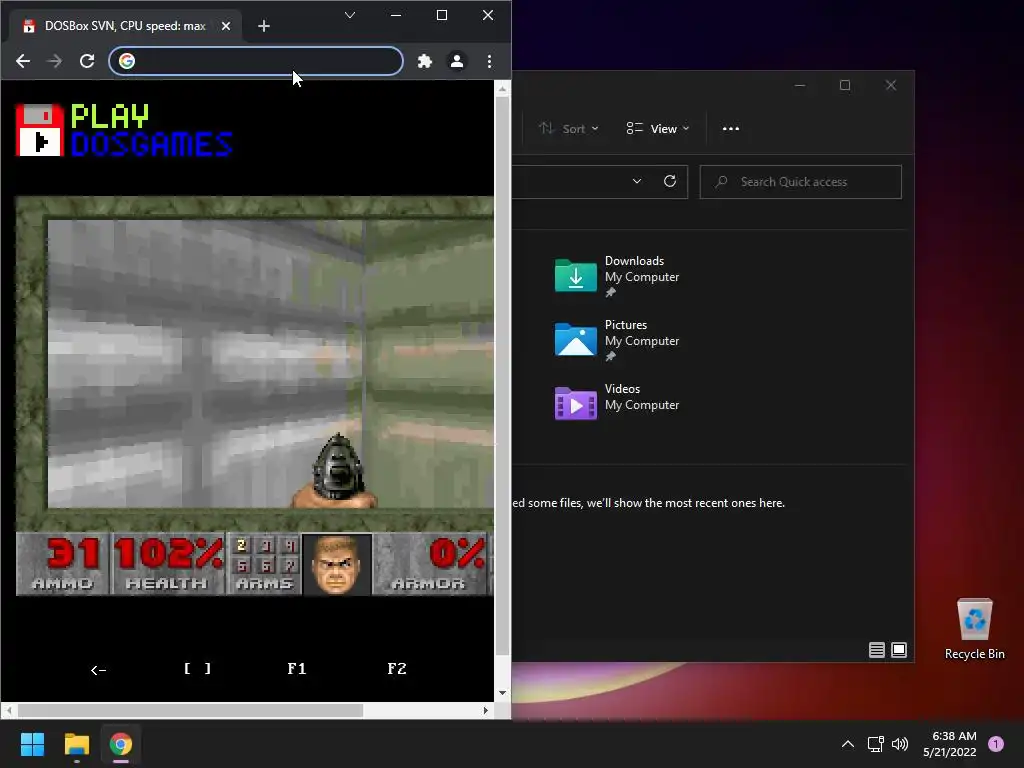Image resolution: width=1024 pixels, height=768 pixels.
Task: Select the Downloads folder in File Explorer
Action: [617, 276]
